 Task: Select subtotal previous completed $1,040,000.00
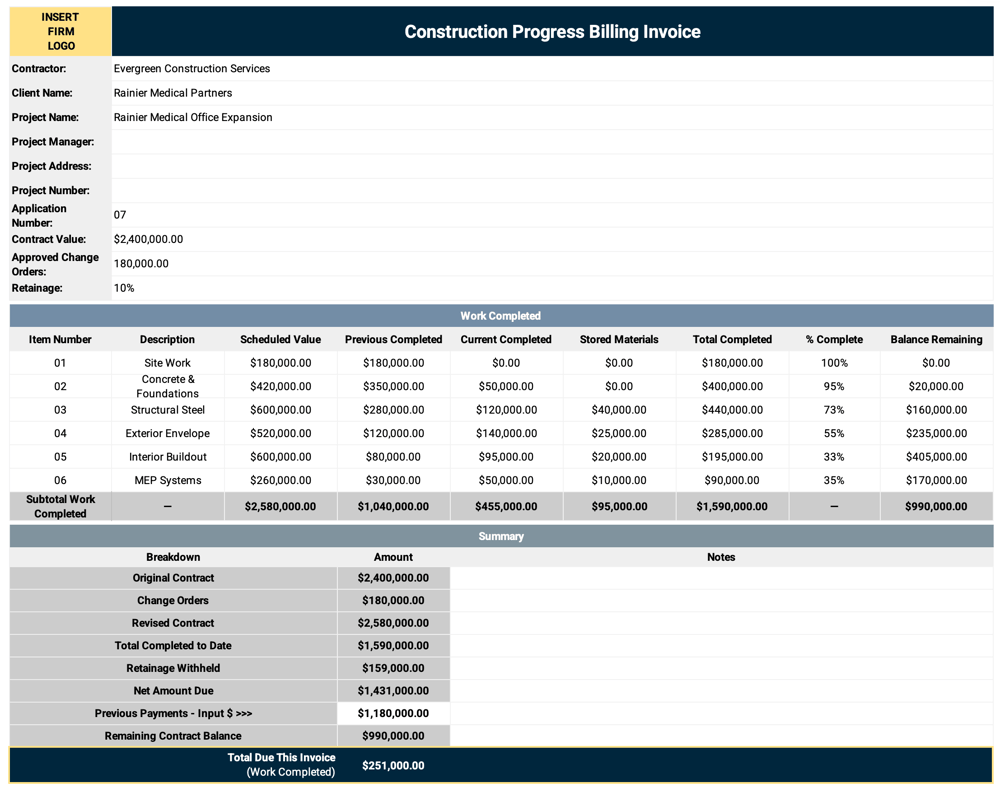(x=393, y=506)
